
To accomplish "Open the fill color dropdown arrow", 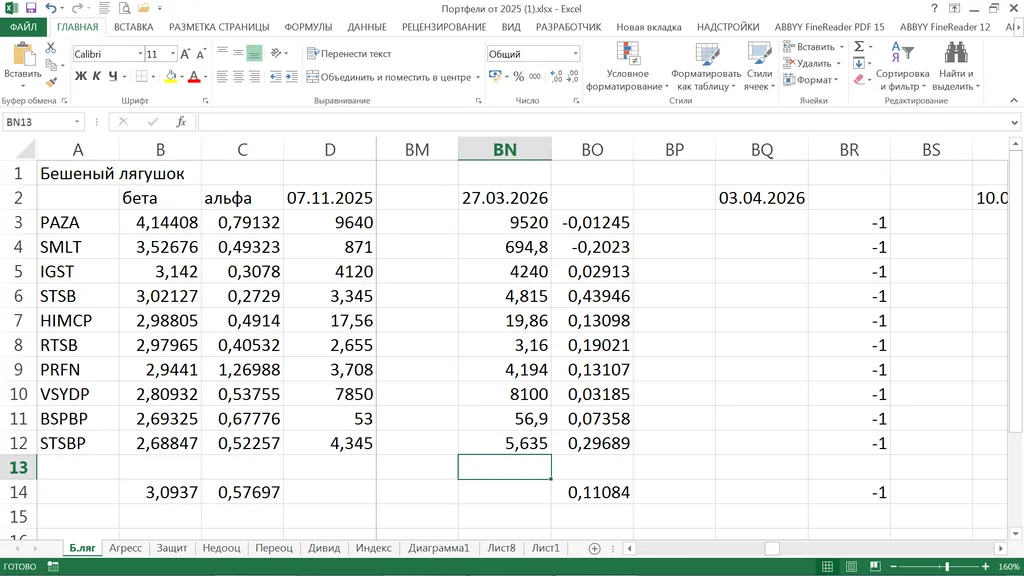I will (182, 77).
